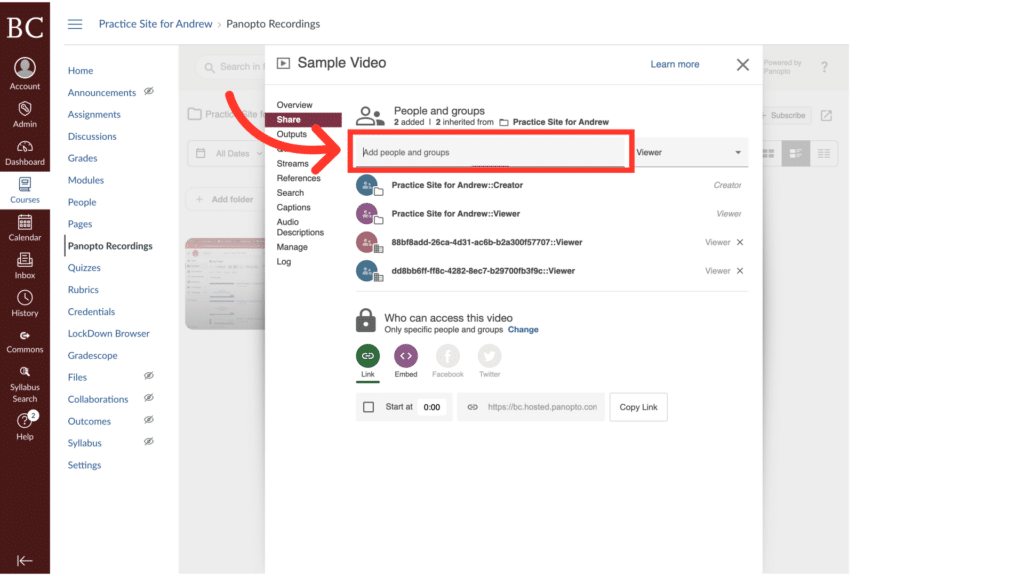Click the BC logo
The height and width of the screenshot is (576, 1024).
point(25,27)
